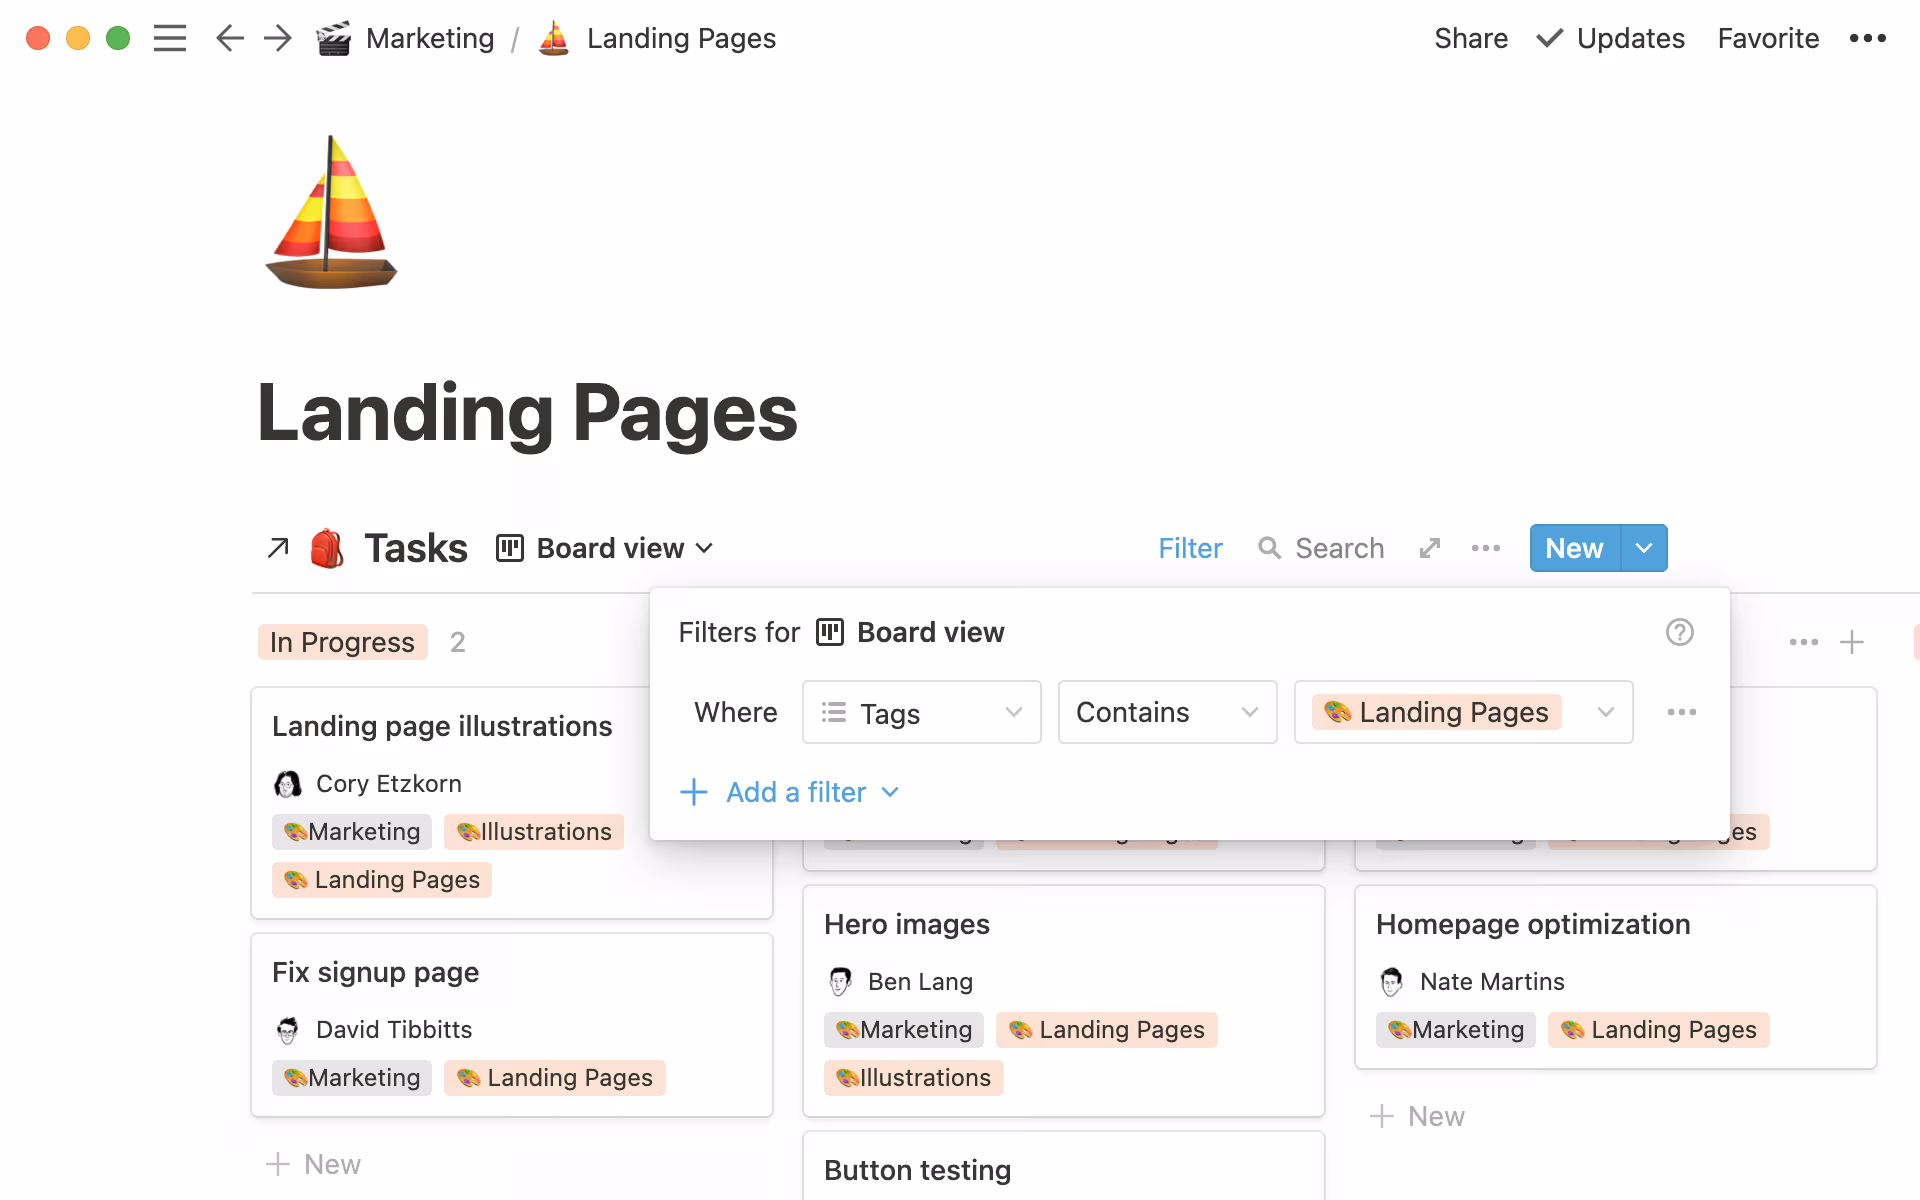Toggle Favorite for the Landing Pages page

coord(1768,38)
